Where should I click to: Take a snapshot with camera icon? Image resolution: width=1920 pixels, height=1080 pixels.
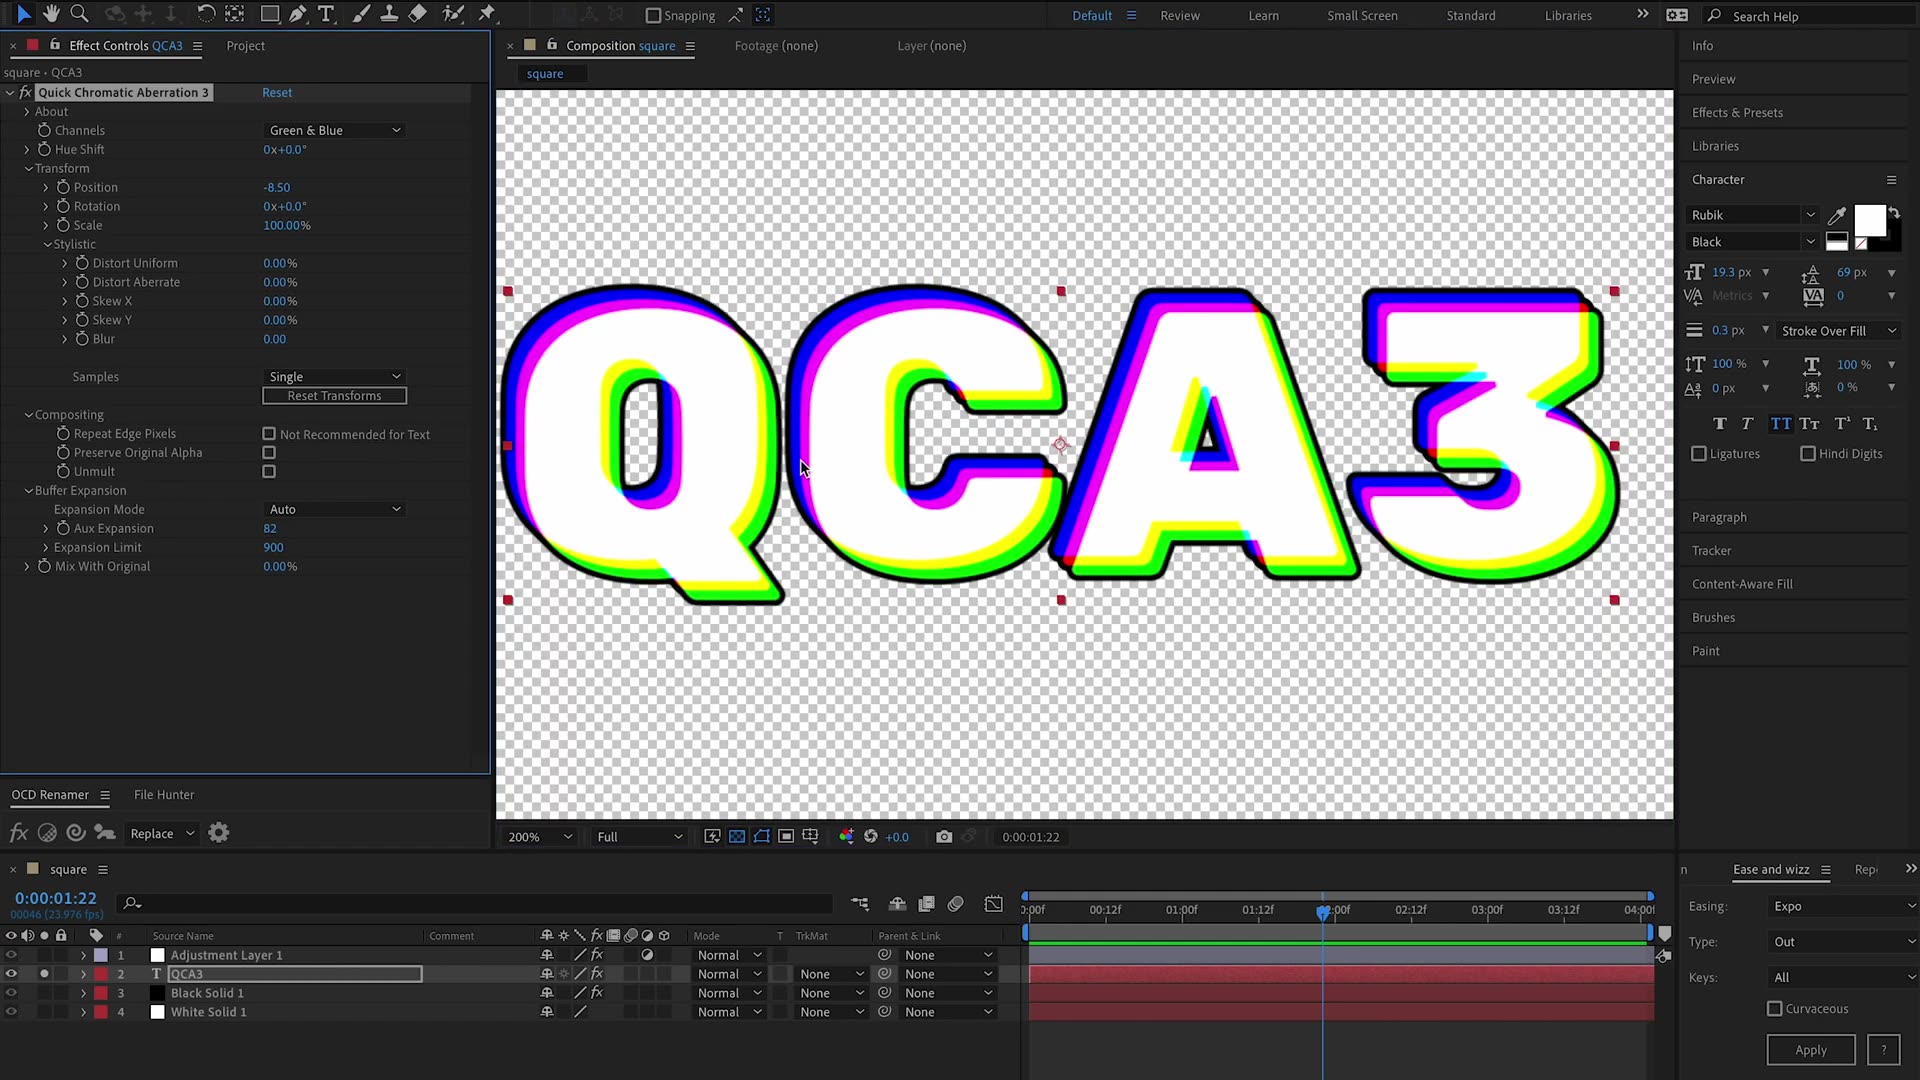[943, 837]
